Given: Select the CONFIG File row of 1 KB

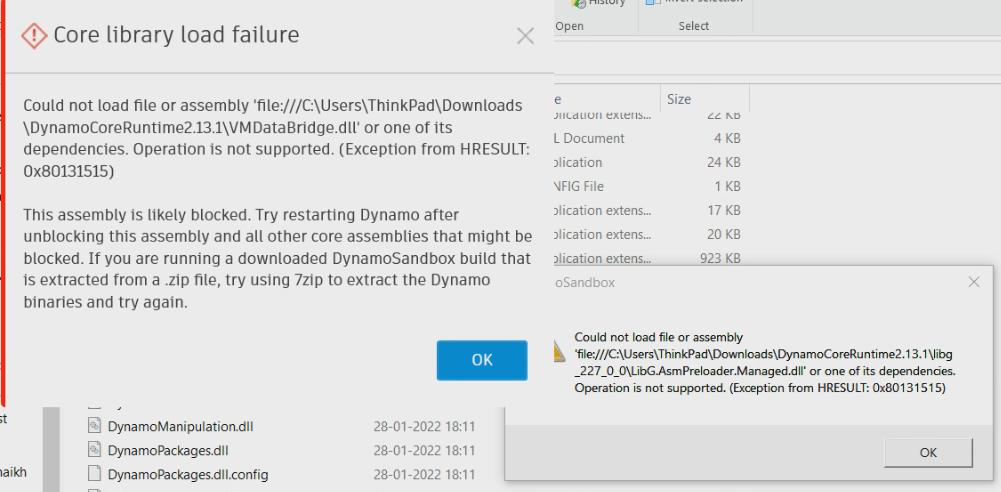Looking at the screenshot, I should 648,186.
